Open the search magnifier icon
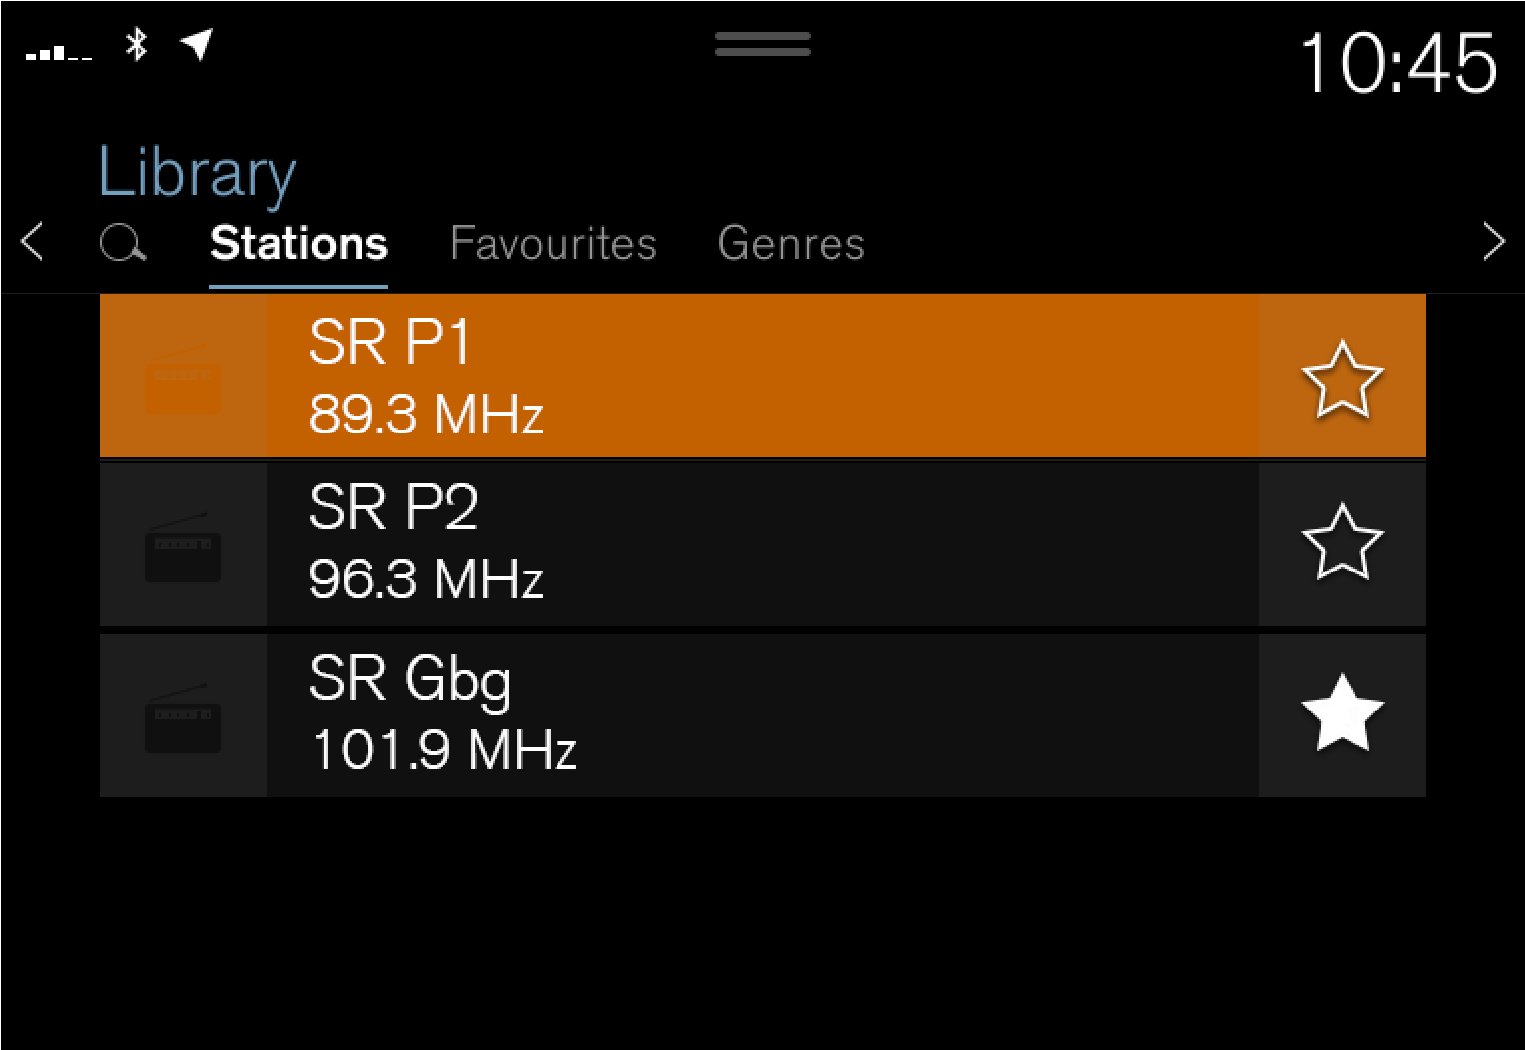Viewport: 1525px width, 1050px height. click(x=123, y=243)
